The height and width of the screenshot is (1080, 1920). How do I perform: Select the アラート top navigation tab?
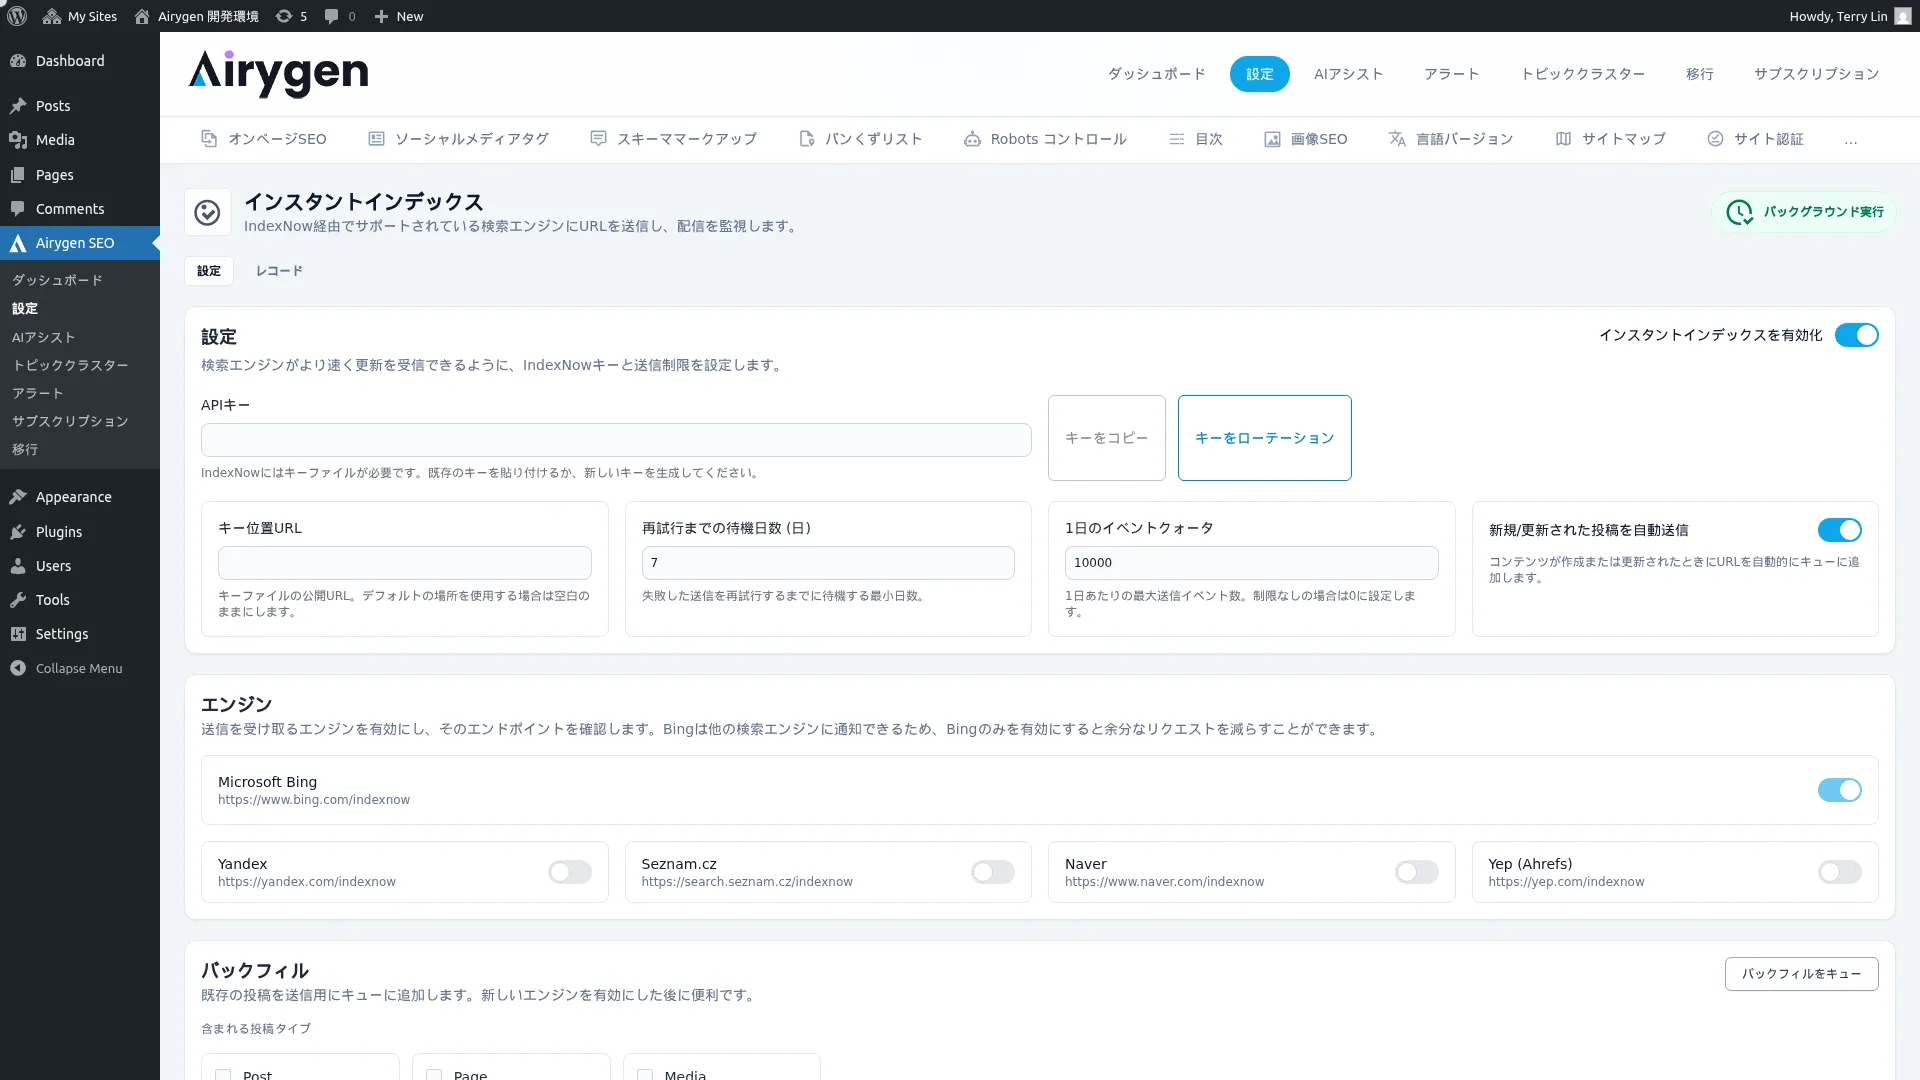coord(1451,74)
